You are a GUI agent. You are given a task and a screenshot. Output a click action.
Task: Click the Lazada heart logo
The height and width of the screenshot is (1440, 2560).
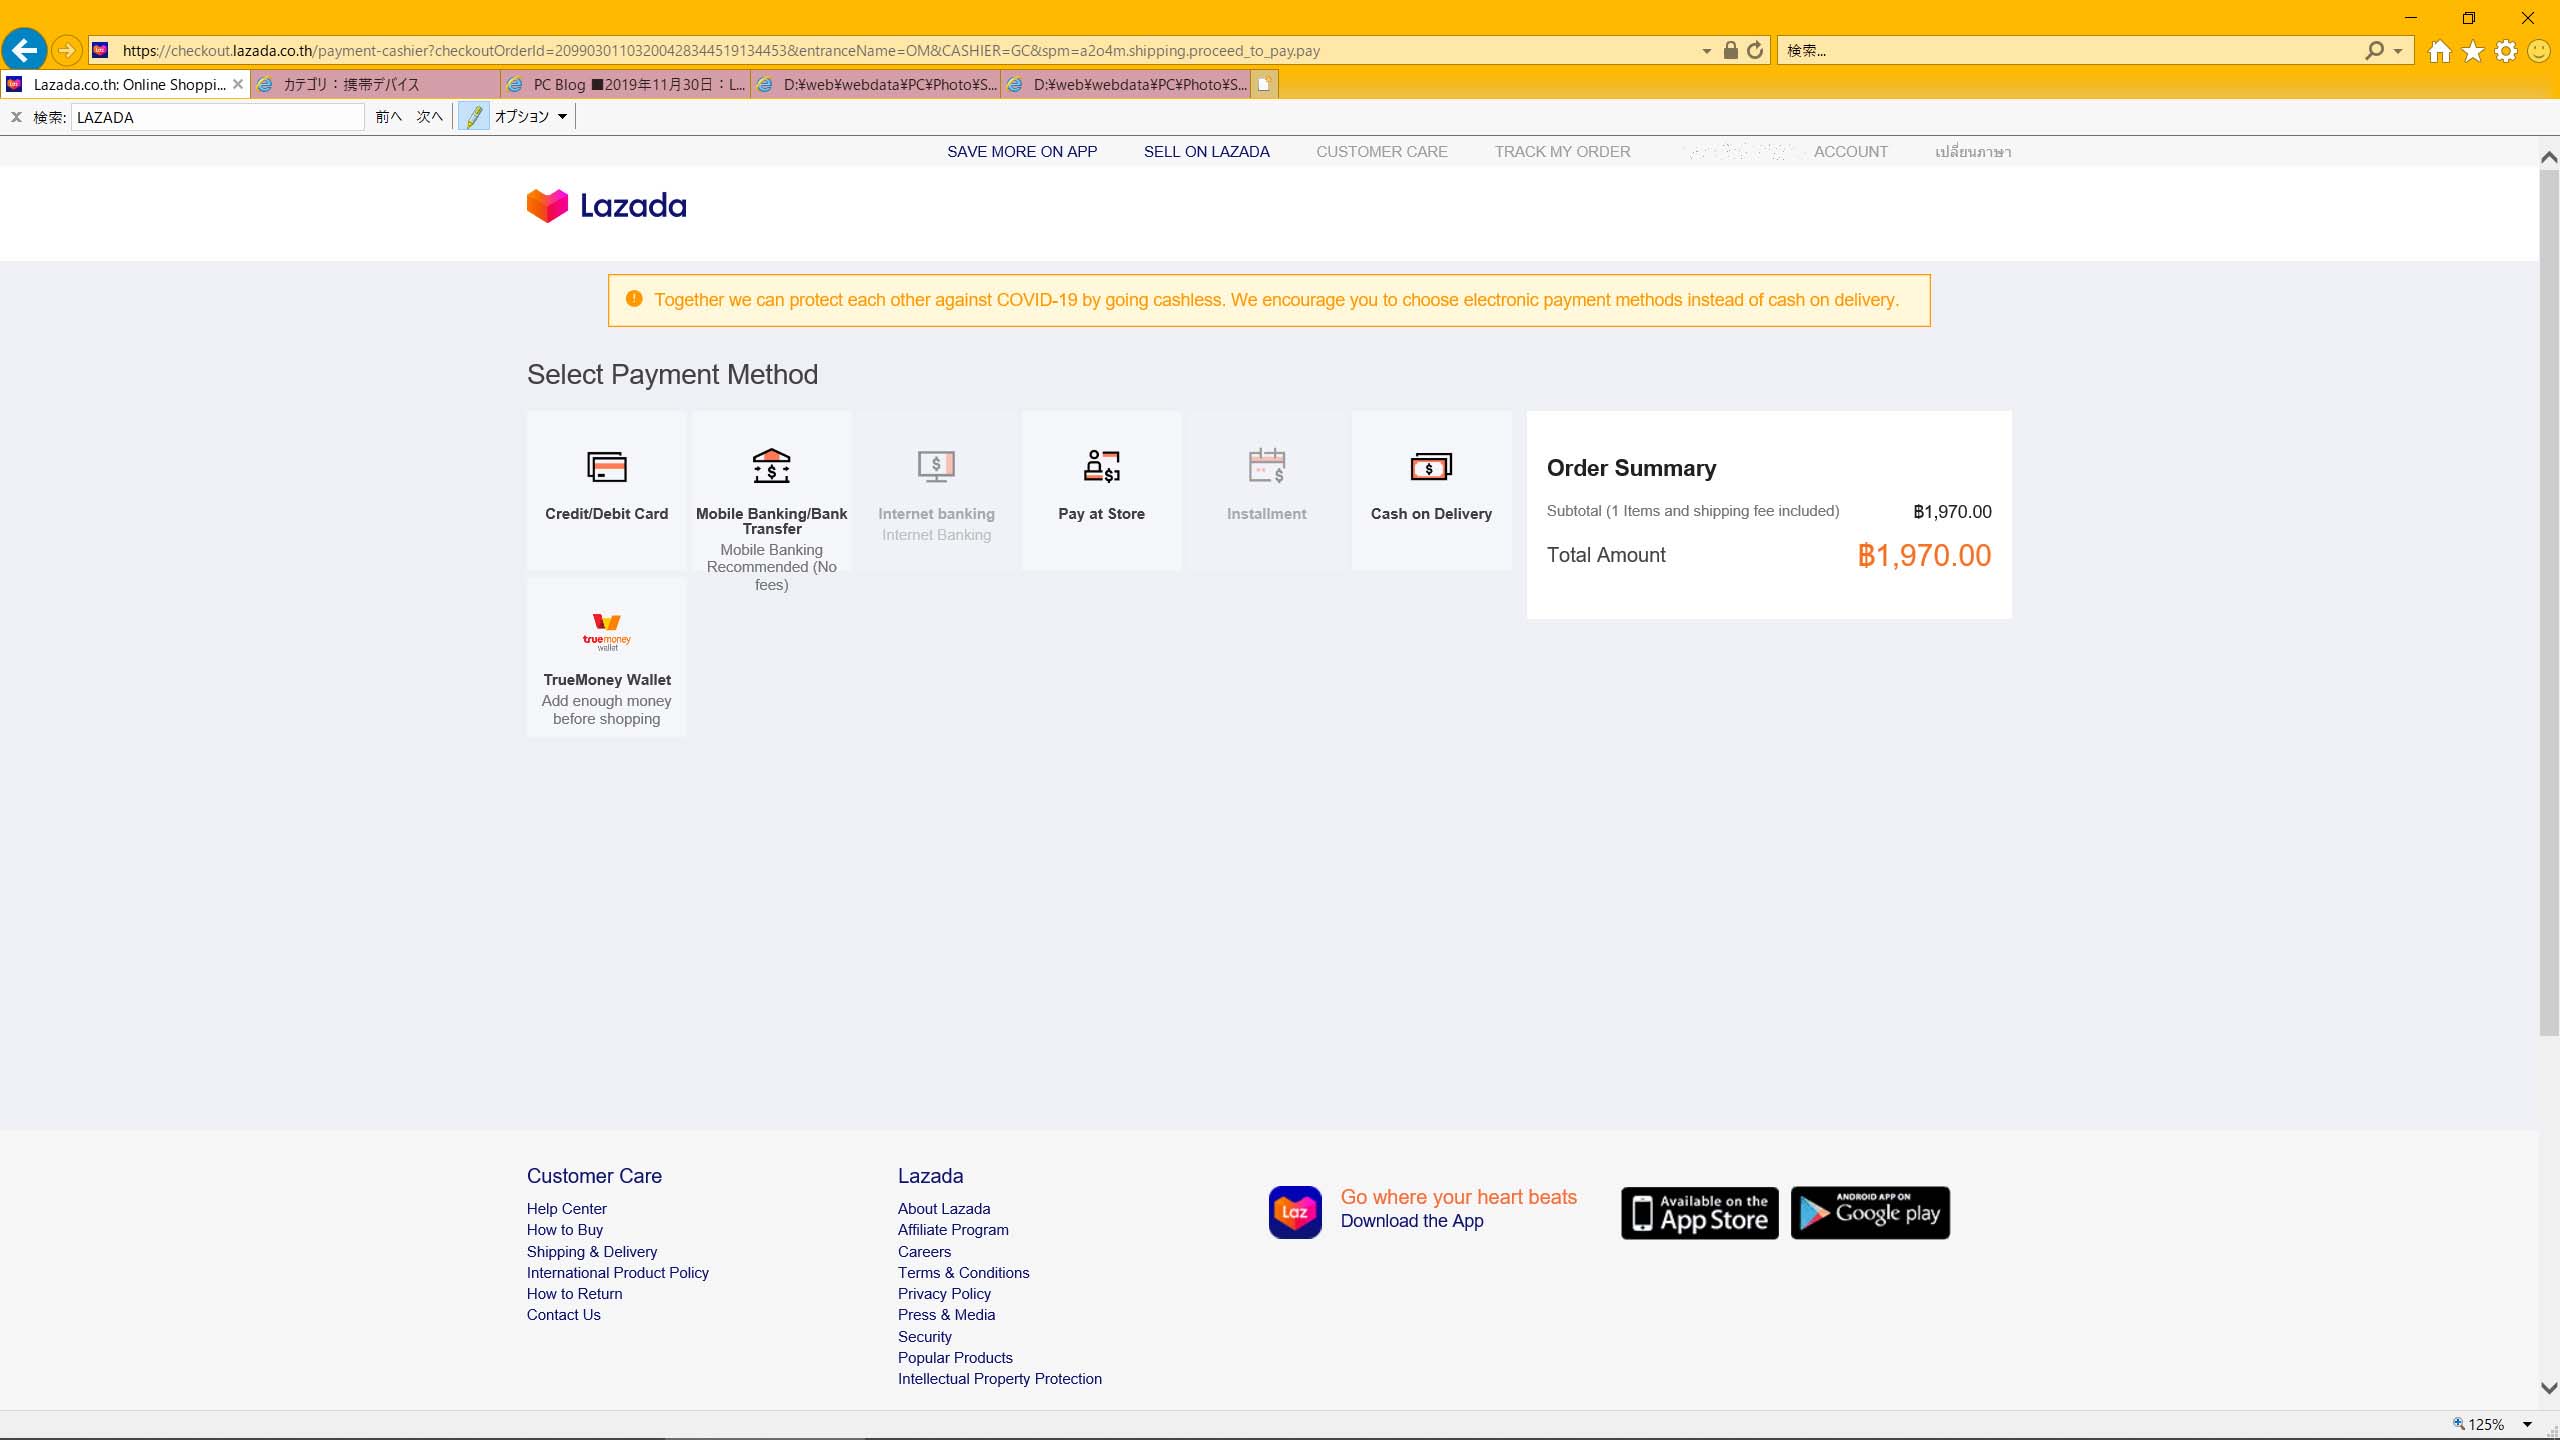pyautogui.click(x=547, y=206)
